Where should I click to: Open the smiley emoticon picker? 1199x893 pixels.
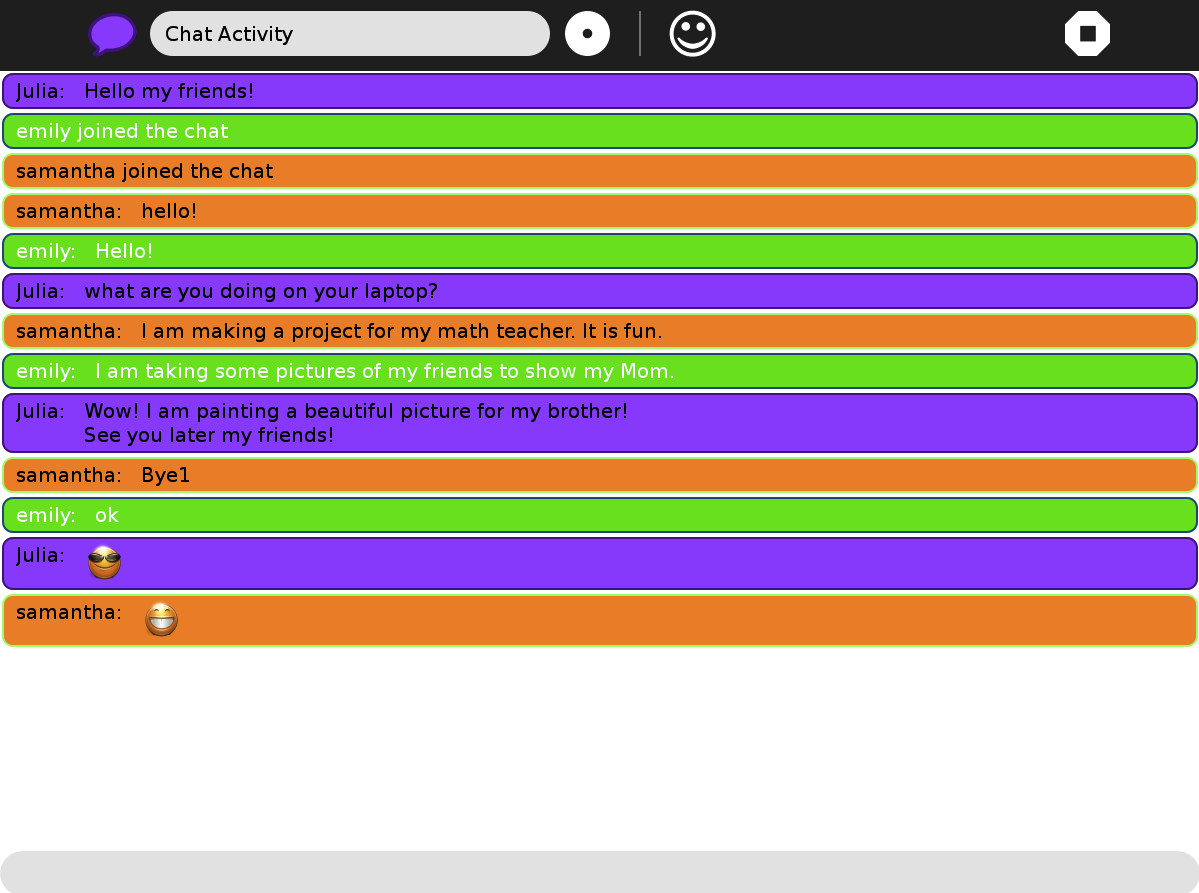[x=692, y=34]
